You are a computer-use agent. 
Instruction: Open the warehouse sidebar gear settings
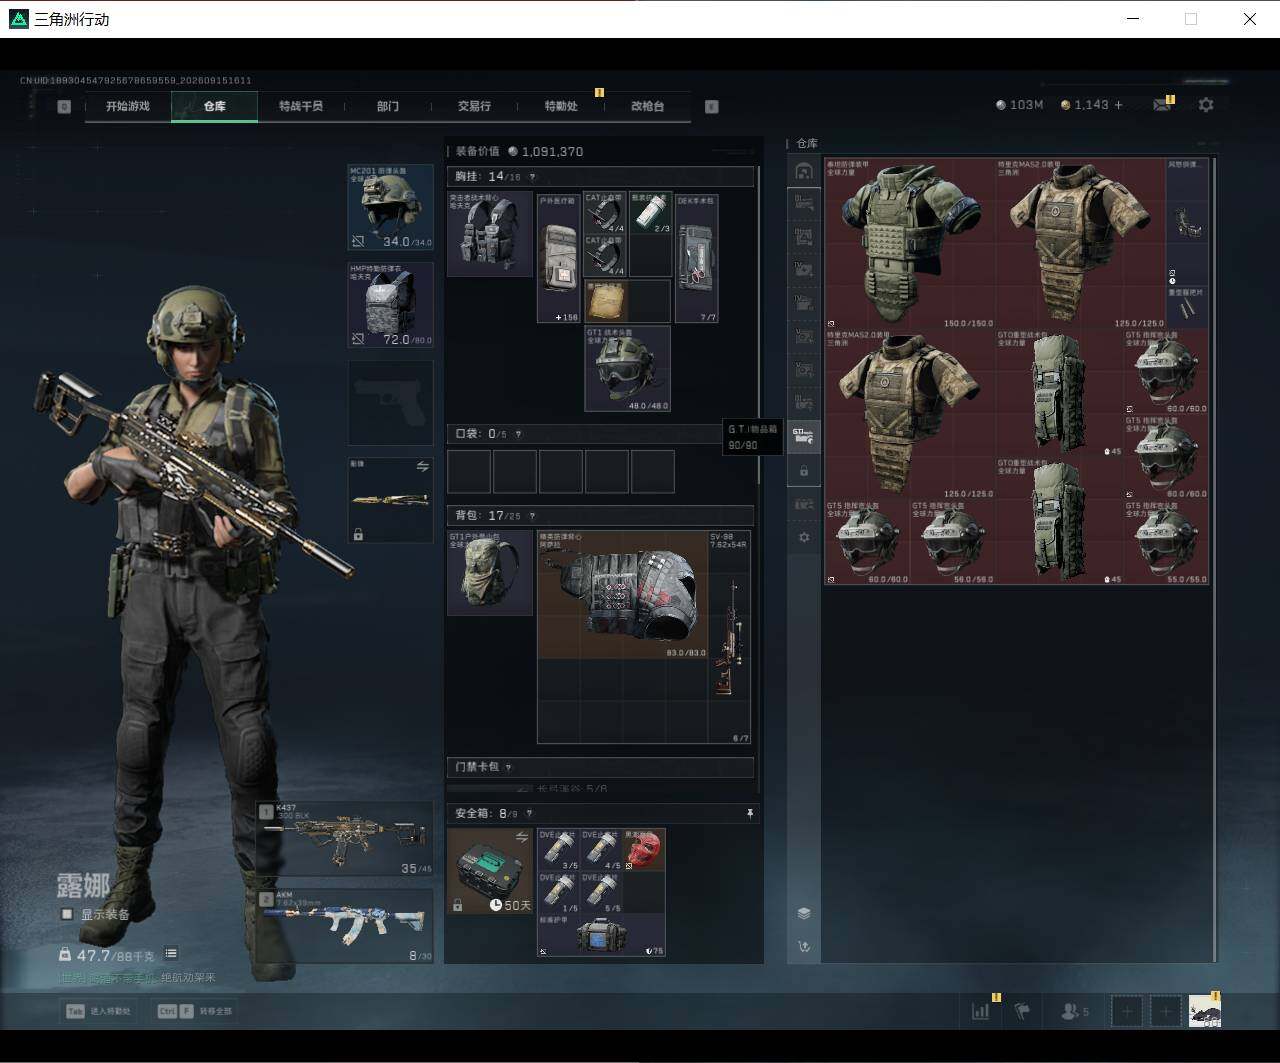click(804, 537)
